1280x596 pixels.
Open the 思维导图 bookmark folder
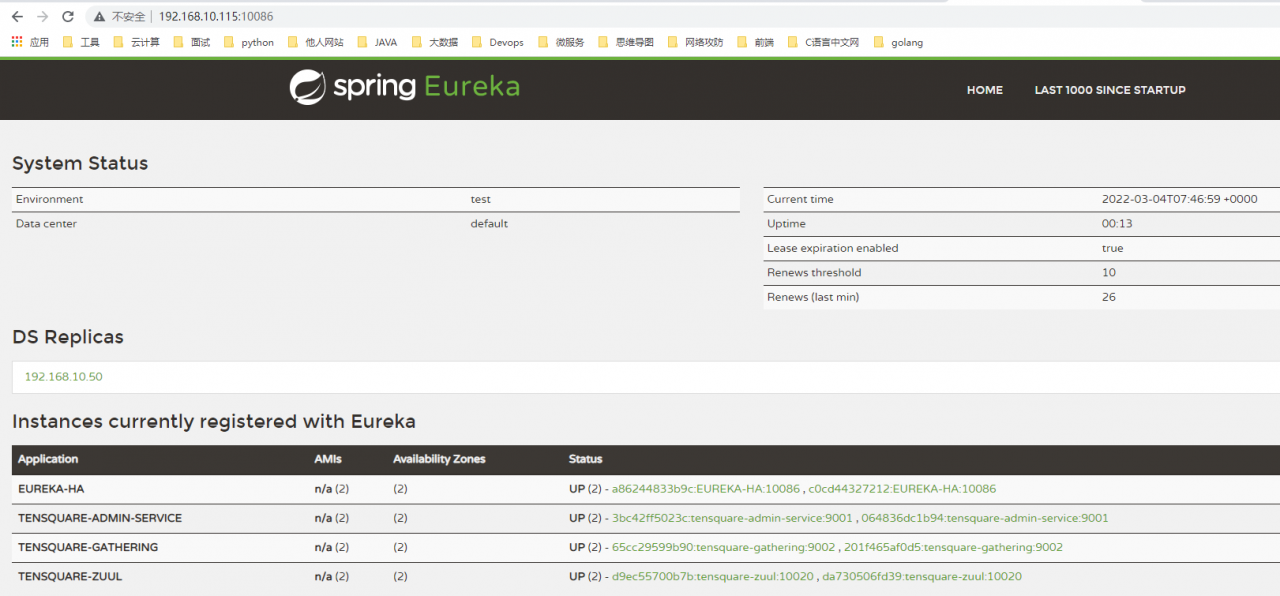pos(626,42)
